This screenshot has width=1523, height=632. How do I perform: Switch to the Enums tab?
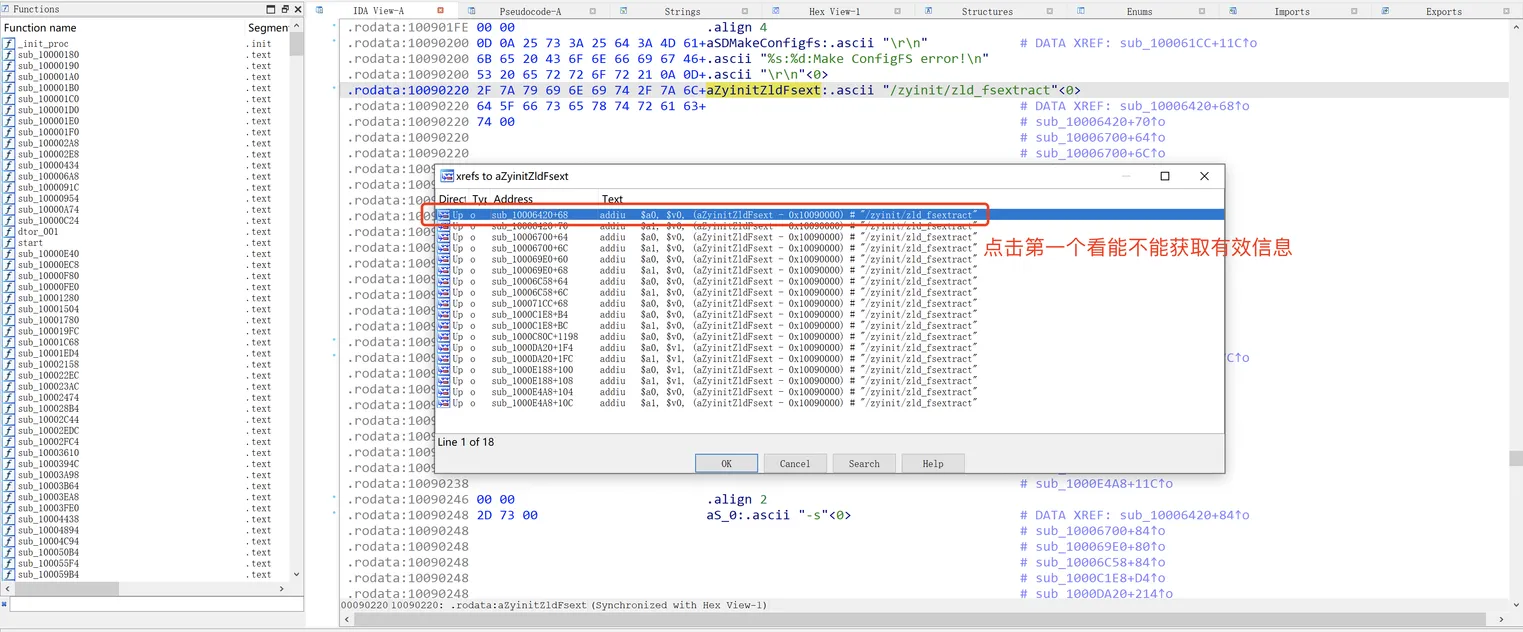tap(1139, 11)
